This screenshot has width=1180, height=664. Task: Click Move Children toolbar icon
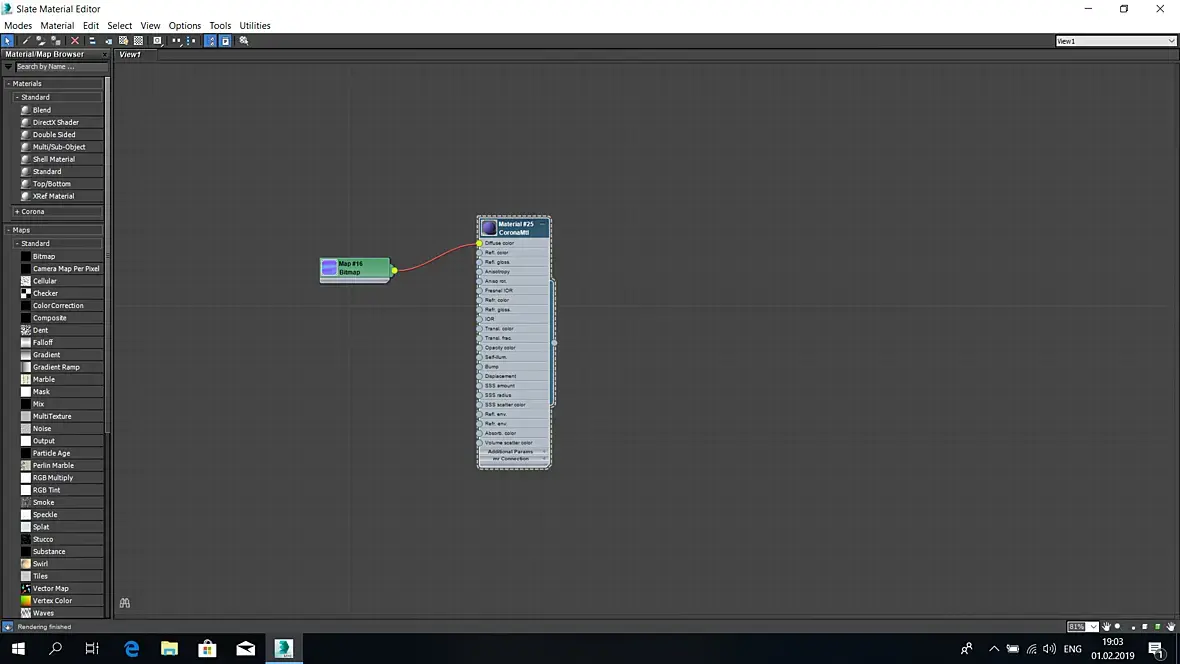point(92,41)
